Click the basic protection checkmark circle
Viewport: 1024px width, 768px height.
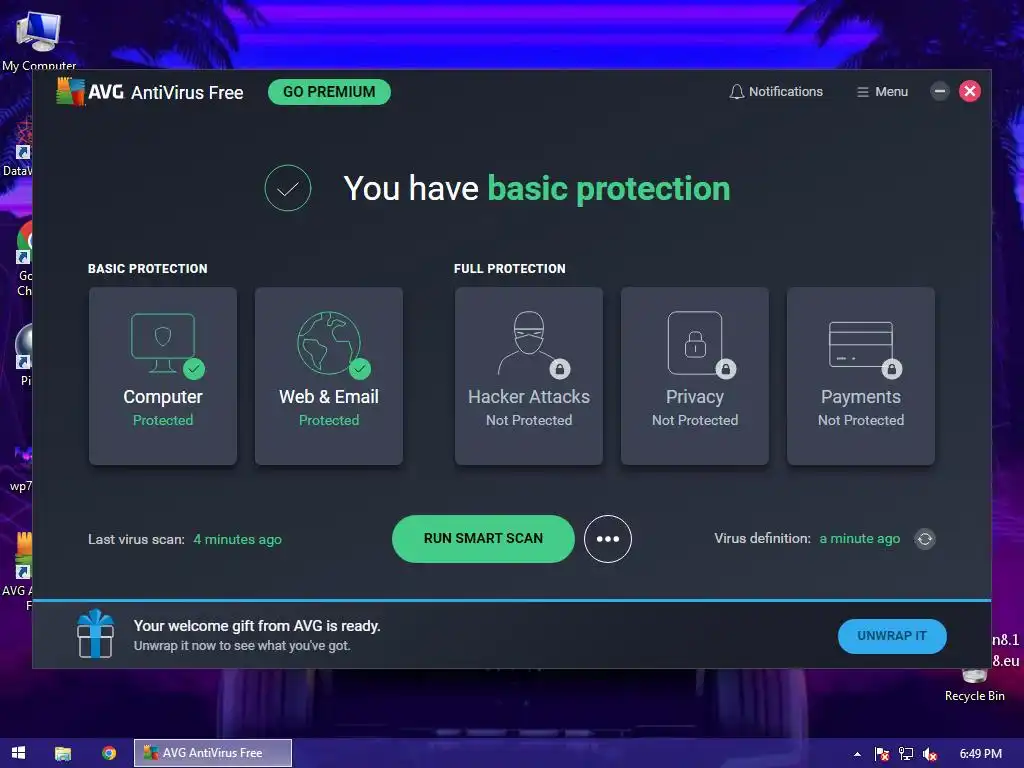[287, 188]
